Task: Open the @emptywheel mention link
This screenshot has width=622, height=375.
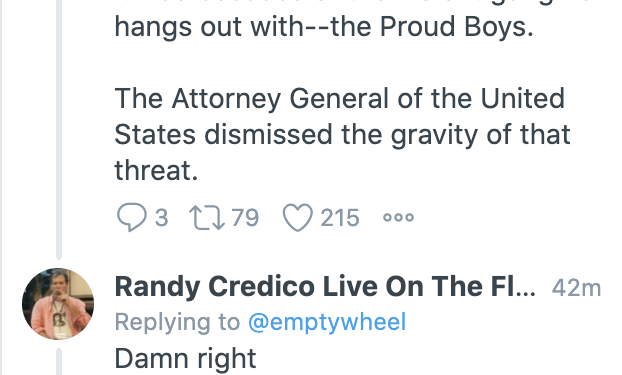Action: (x=327, y=321)
